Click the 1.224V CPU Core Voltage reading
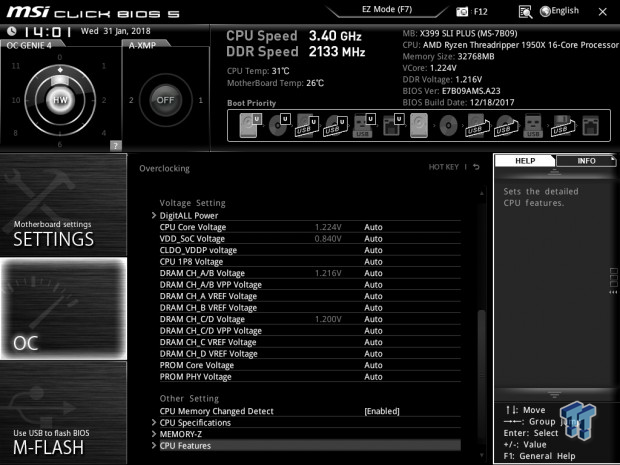Image resolution: width=620 pixels, height=465 pixels. click(328, 227)
